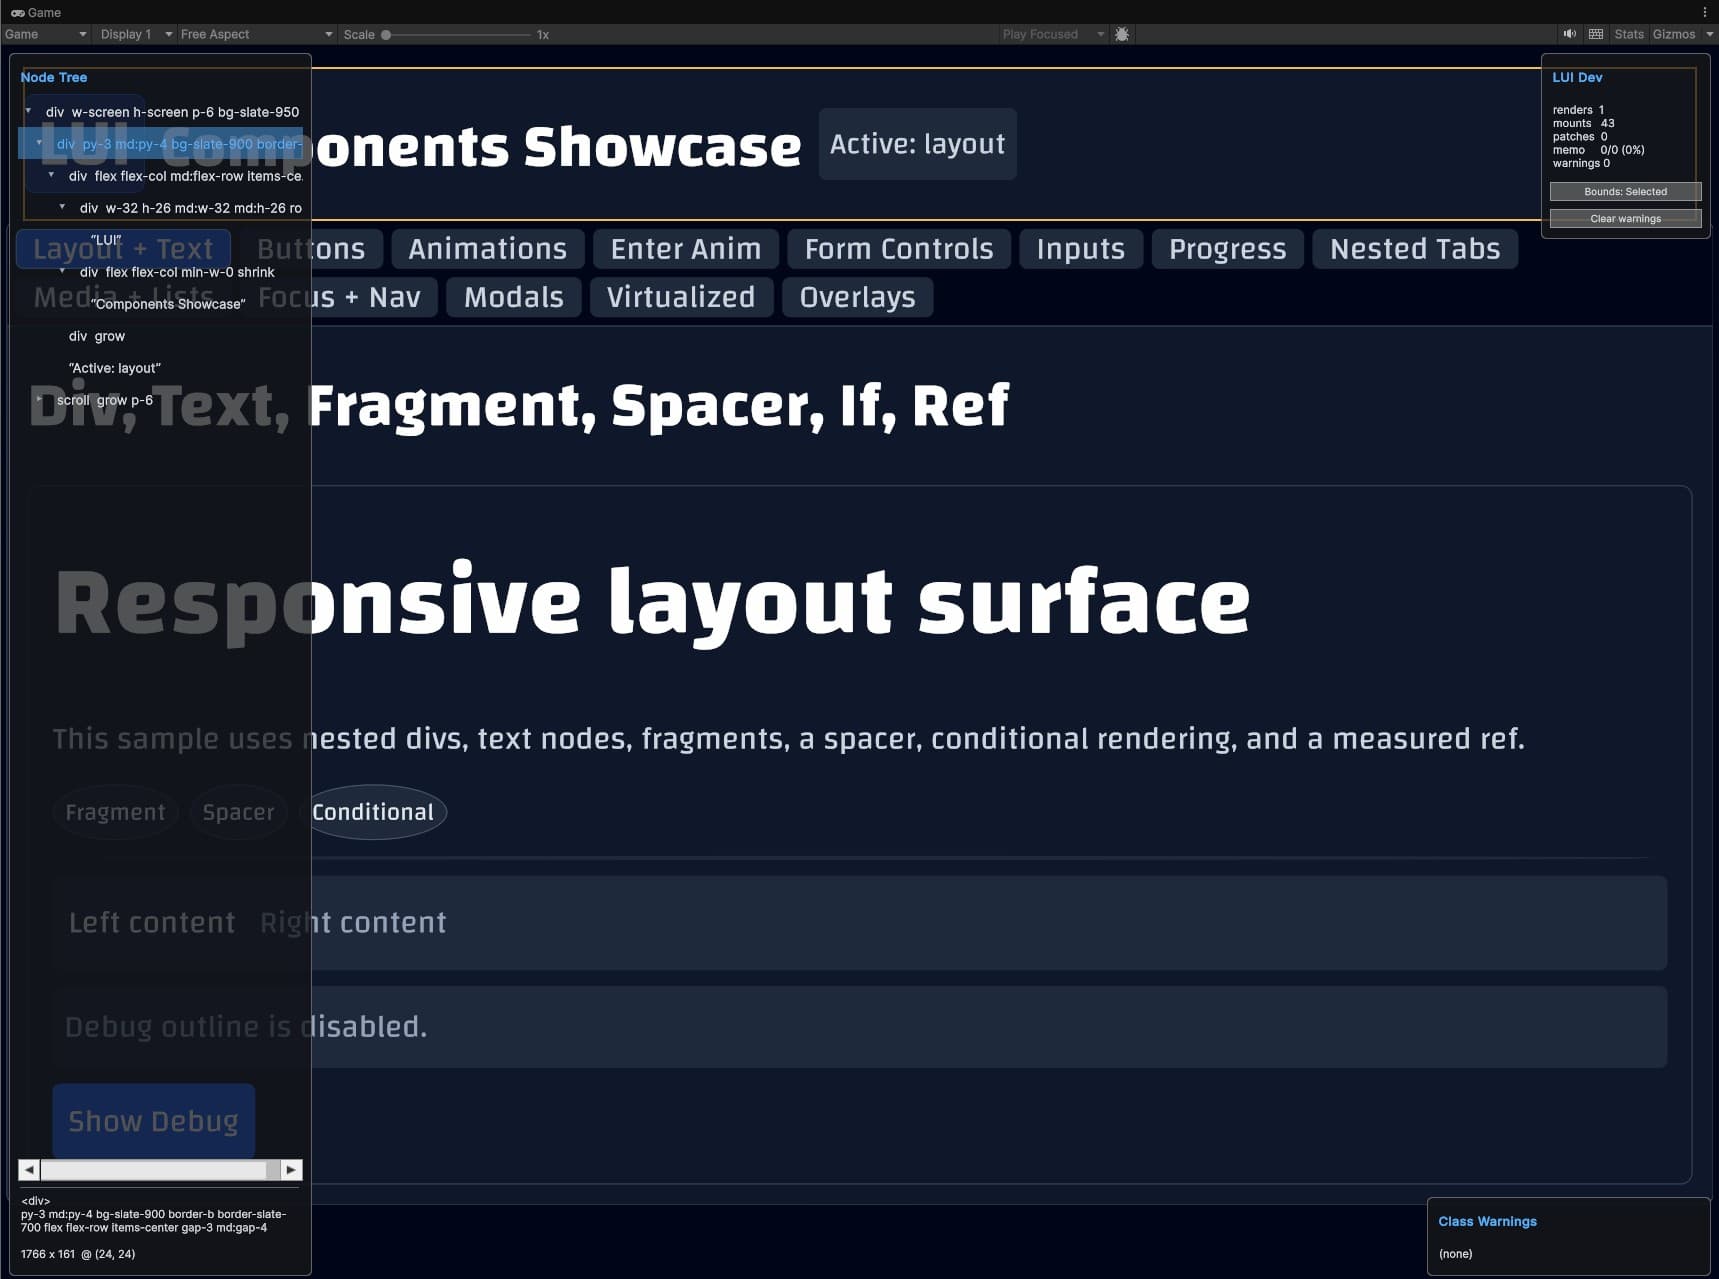Switch to the Modals tab

coord(514,297)
